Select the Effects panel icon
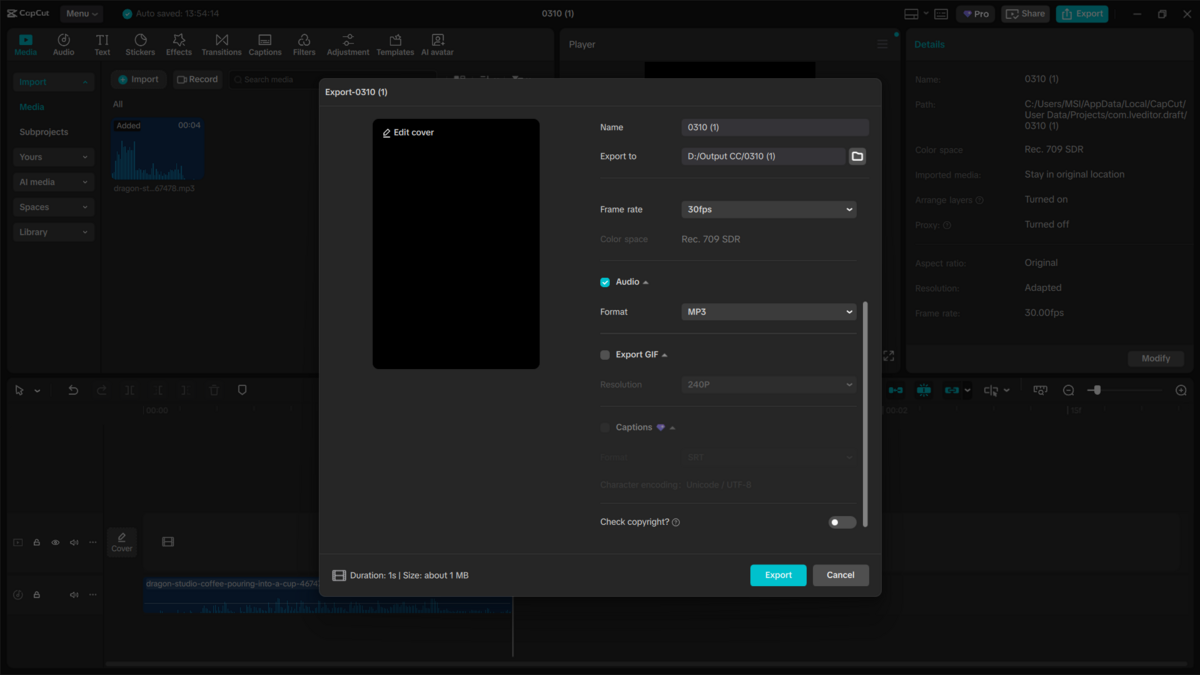The height and width of the screenshot is (675, 1200). (178, 43)
